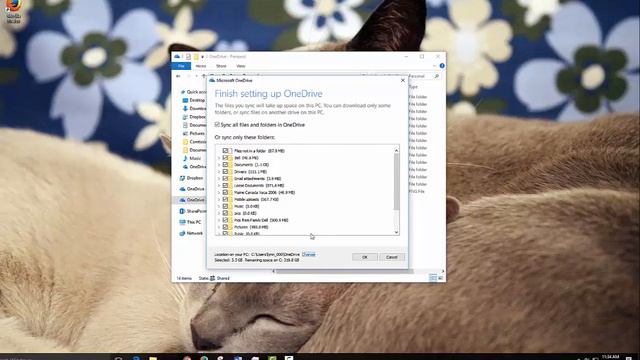Uncheck the Maine Canada Vaca 2006 checkbox
This screenshot has height=360, width=640.
(x=225, y=192)
